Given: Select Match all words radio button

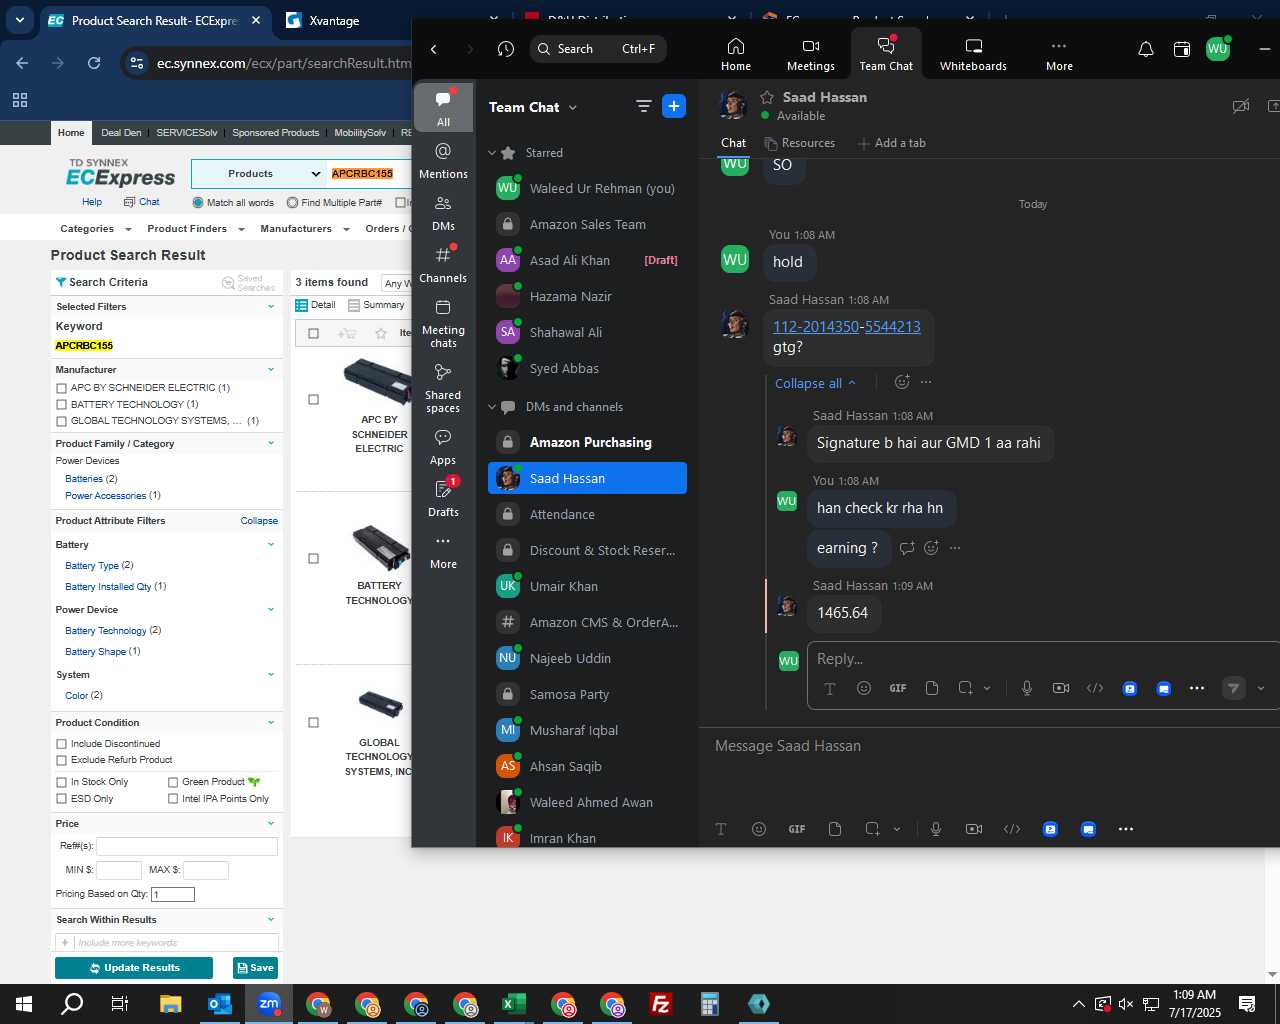Looking at the screenshot, I should (x=198, y=202).
